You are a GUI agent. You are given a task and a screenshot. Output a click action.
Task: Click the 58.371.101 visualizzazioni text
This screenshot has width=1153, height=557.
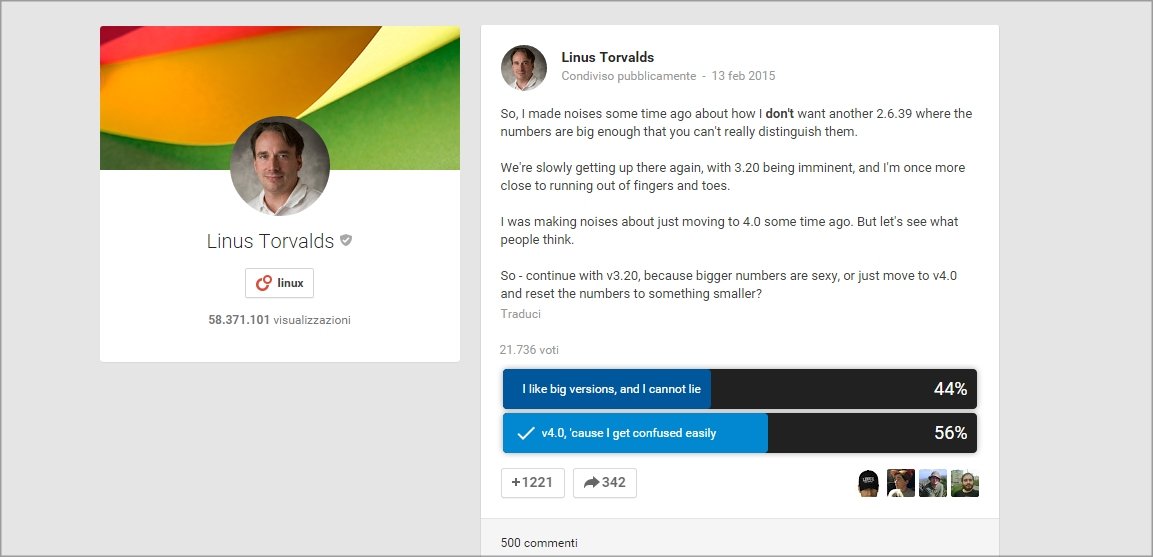[279, 320]
